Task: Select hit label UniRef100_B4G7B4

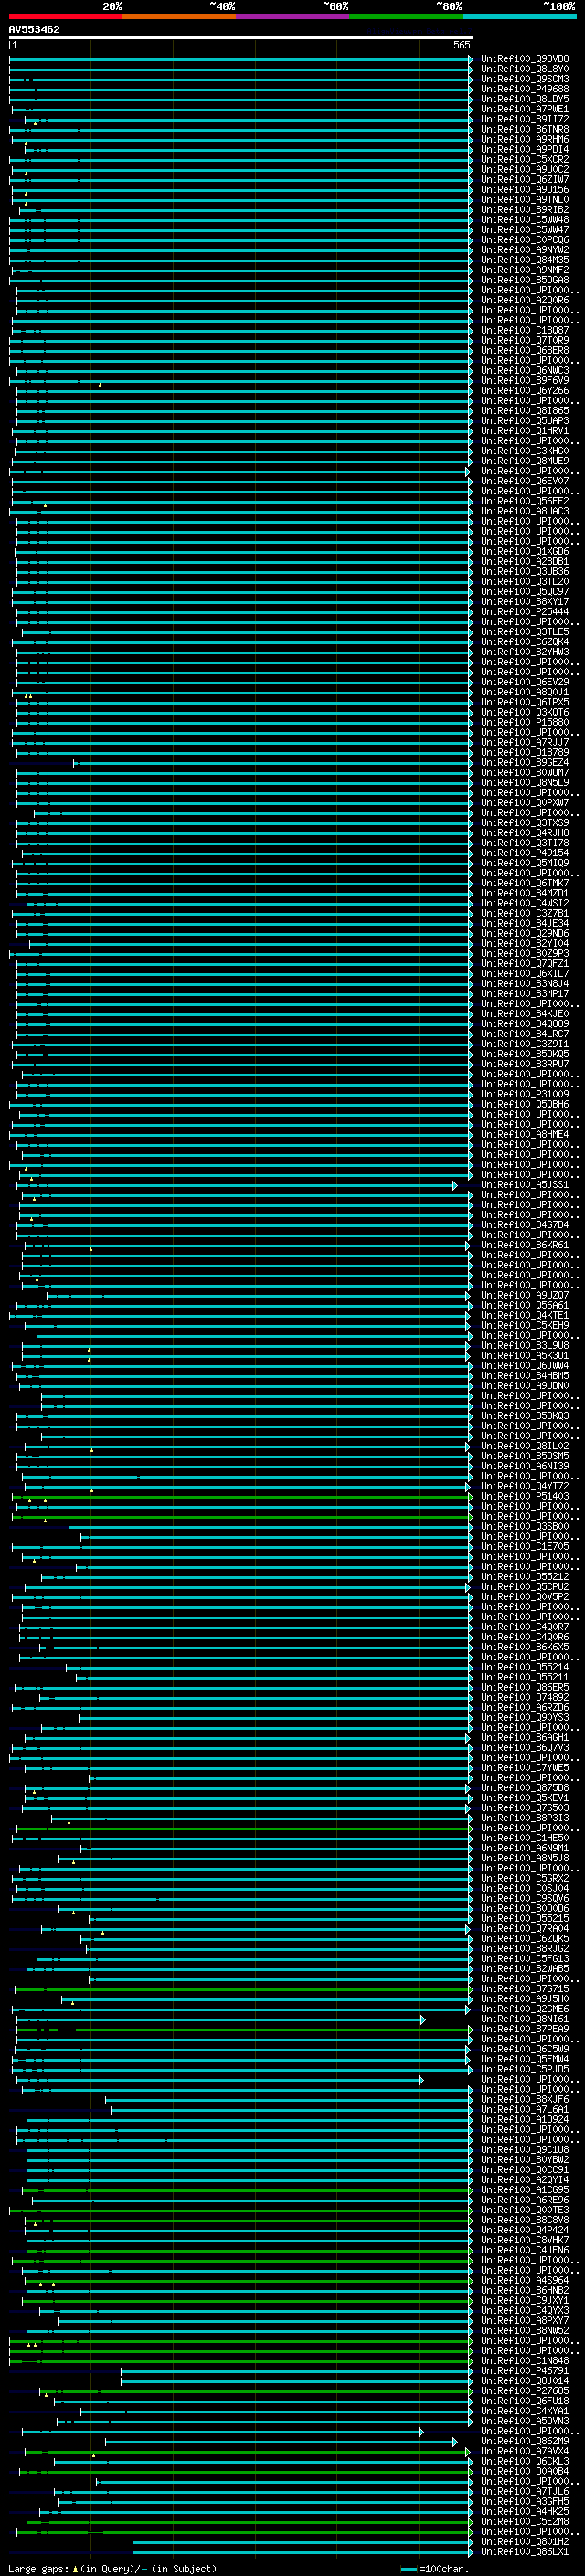Action: 525,1225
